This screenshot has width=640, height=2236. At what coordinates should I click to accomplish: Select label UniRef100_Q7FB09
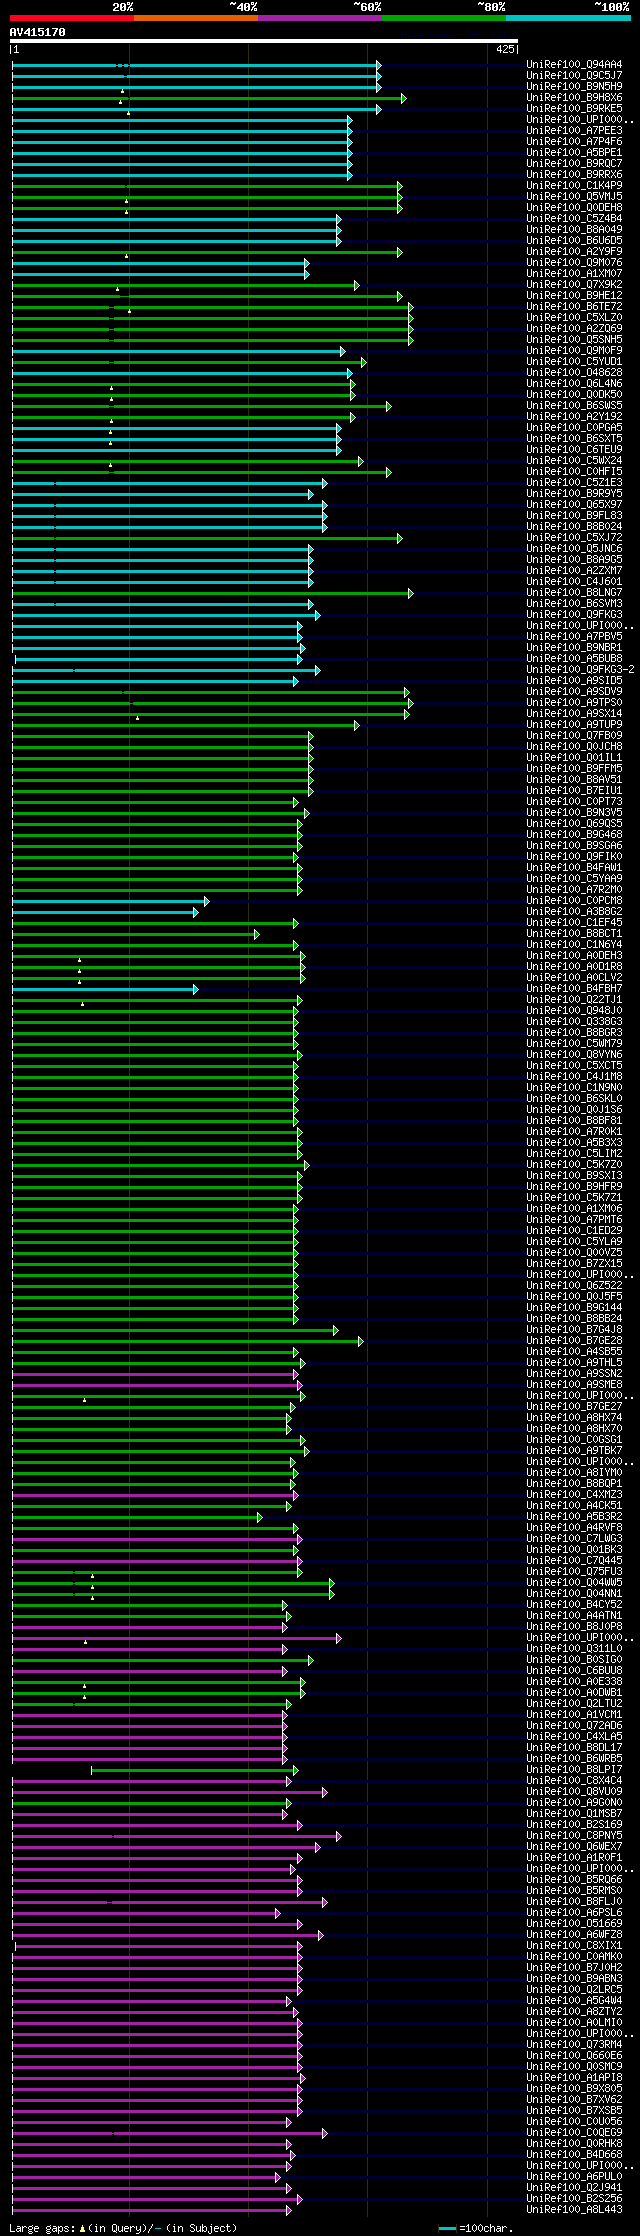574,736
